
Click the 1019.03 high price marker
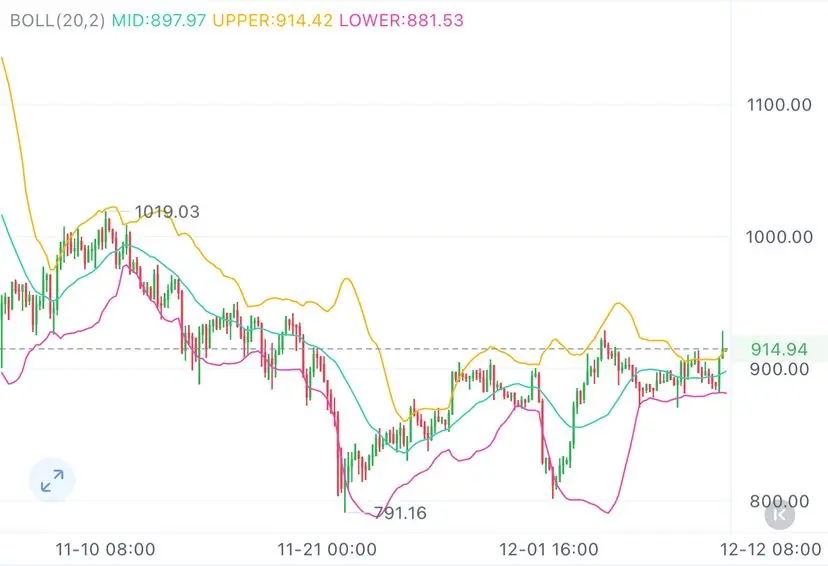[x=167, y=212]
